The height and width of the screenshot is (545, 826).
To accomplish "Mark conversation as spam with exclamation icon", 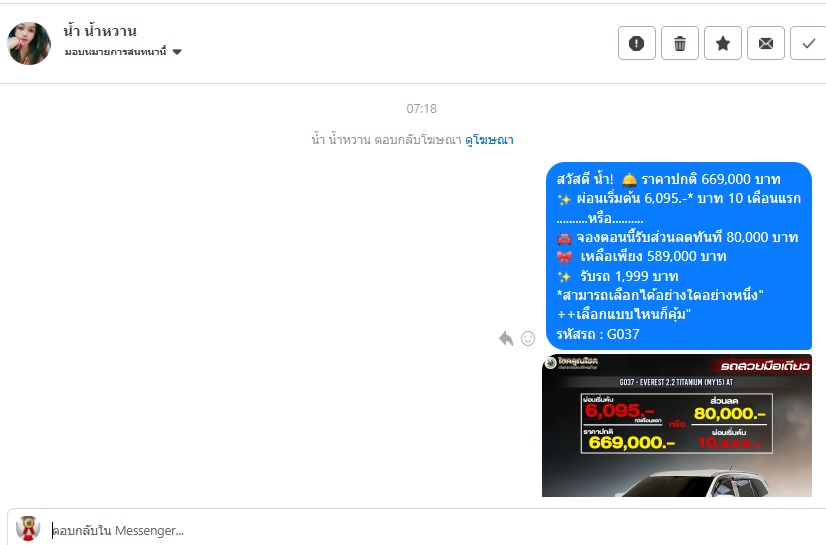I will click(x=636, y=43).
